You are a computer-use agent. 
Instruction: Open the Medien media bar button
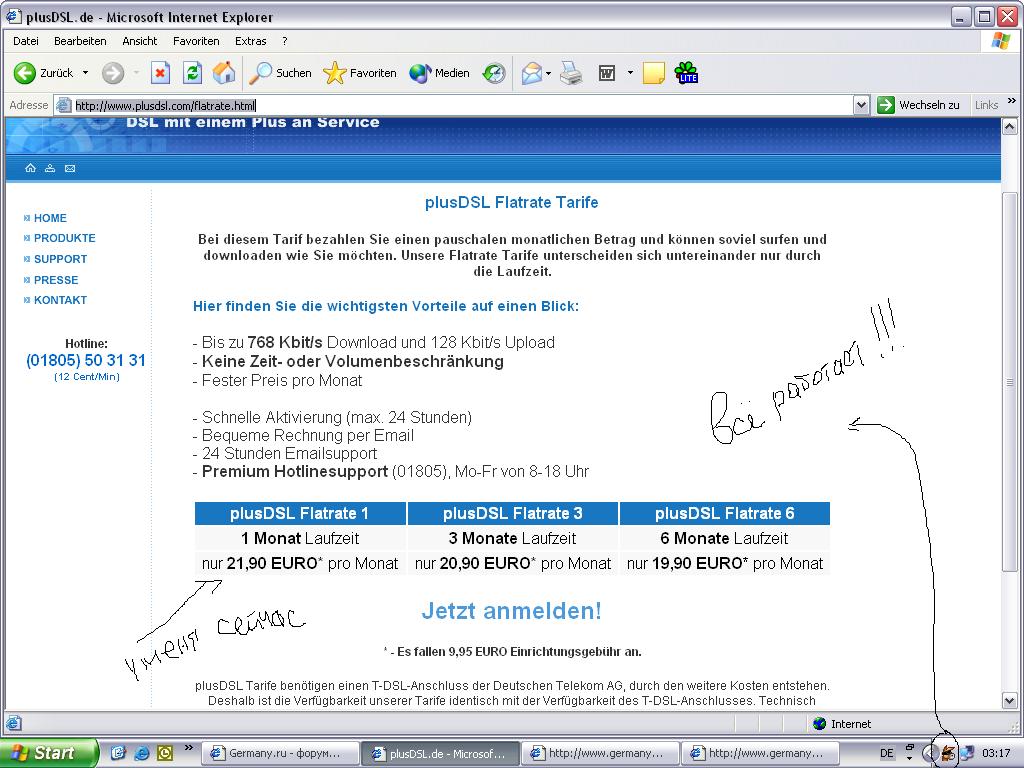[x=440, y=73]
